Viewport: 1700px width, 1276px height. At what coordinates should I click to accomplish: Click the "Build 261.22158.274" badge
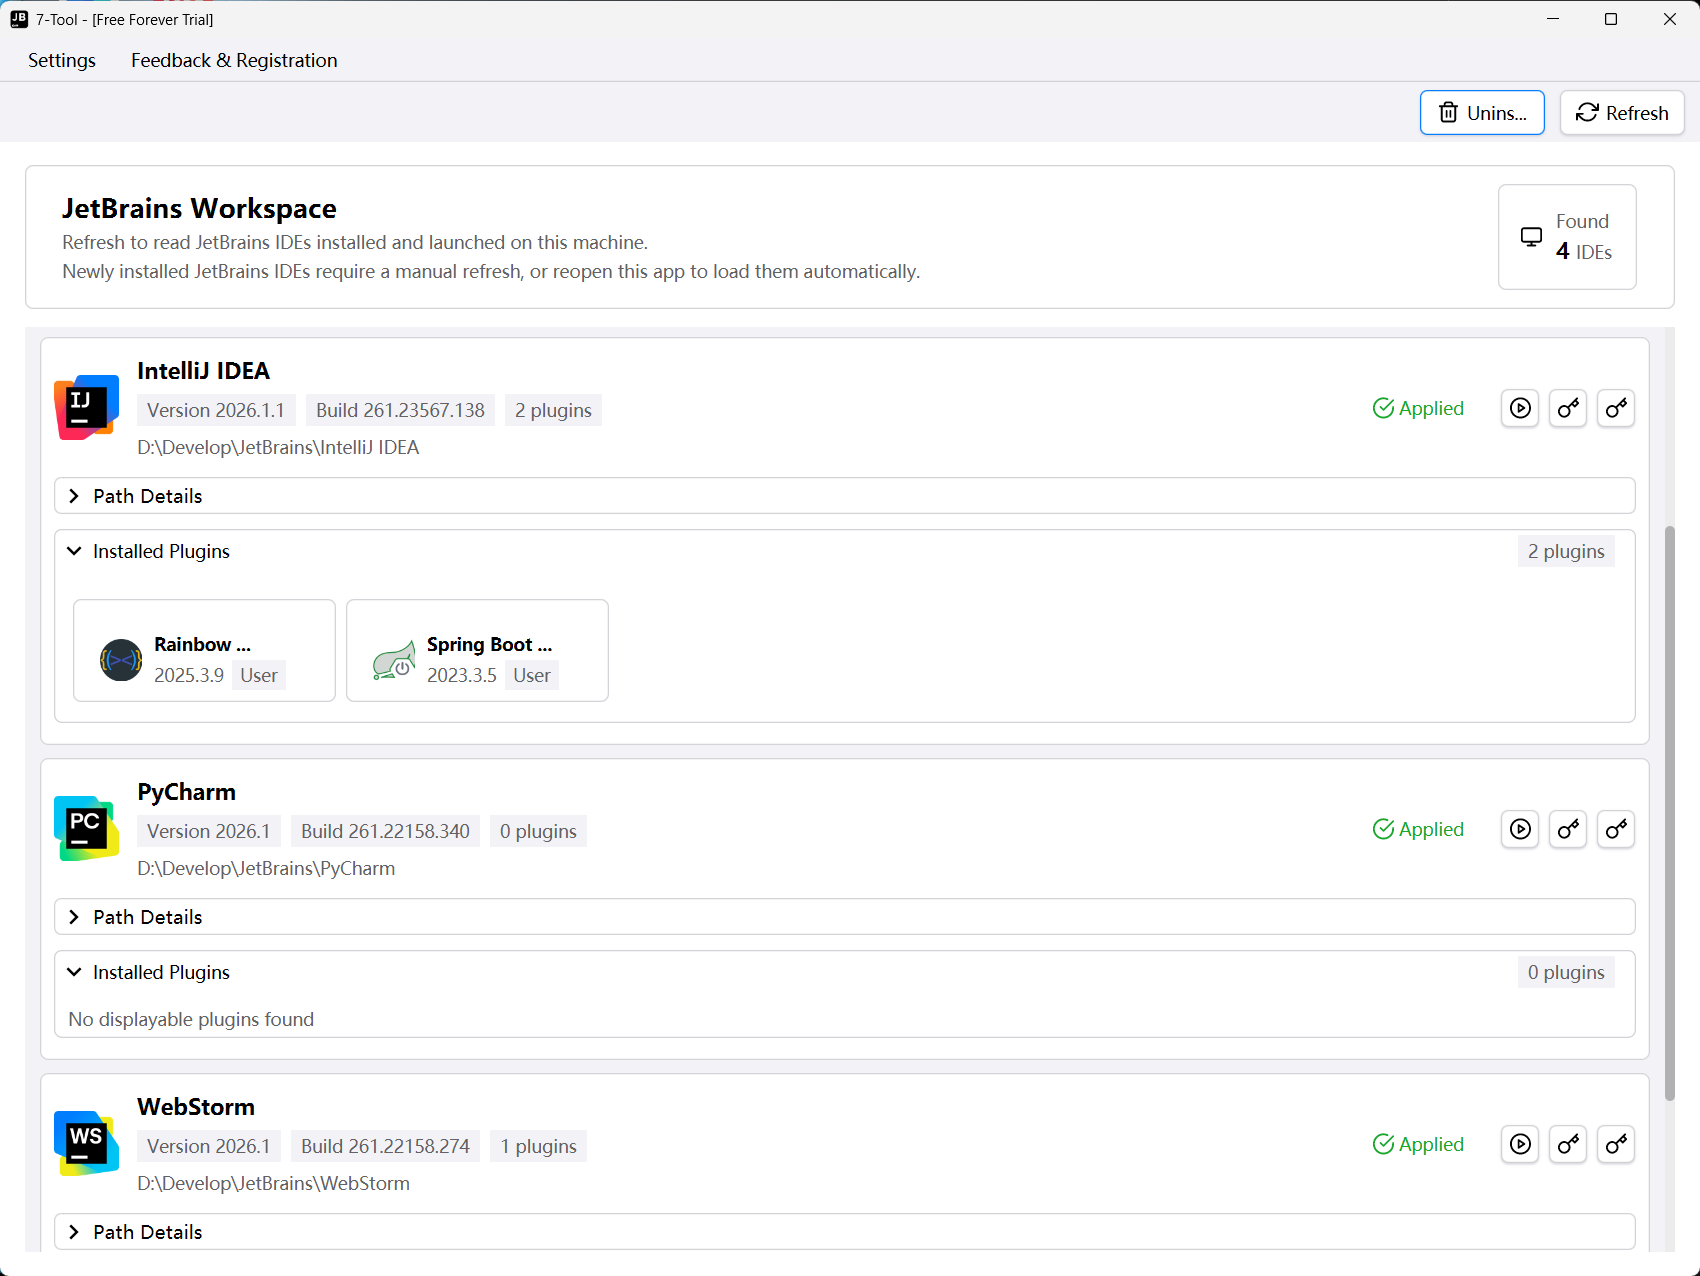click(385, 1146)
